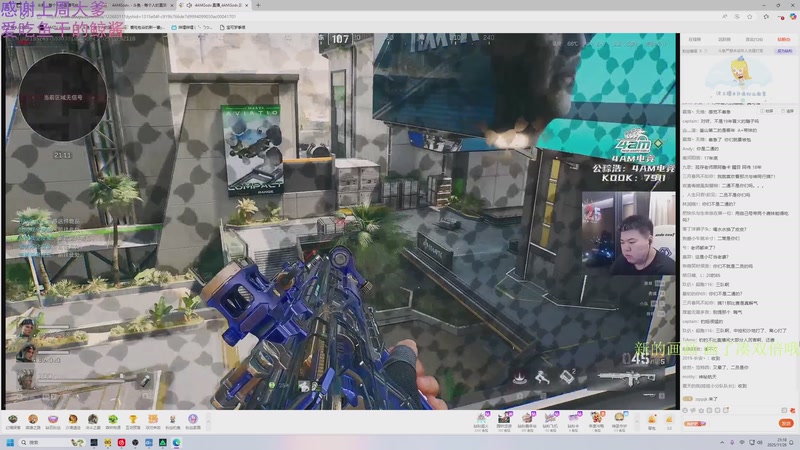This screenshot has width=800, height=450.
Task: Send the dark portrait gift
Action: 504,418
